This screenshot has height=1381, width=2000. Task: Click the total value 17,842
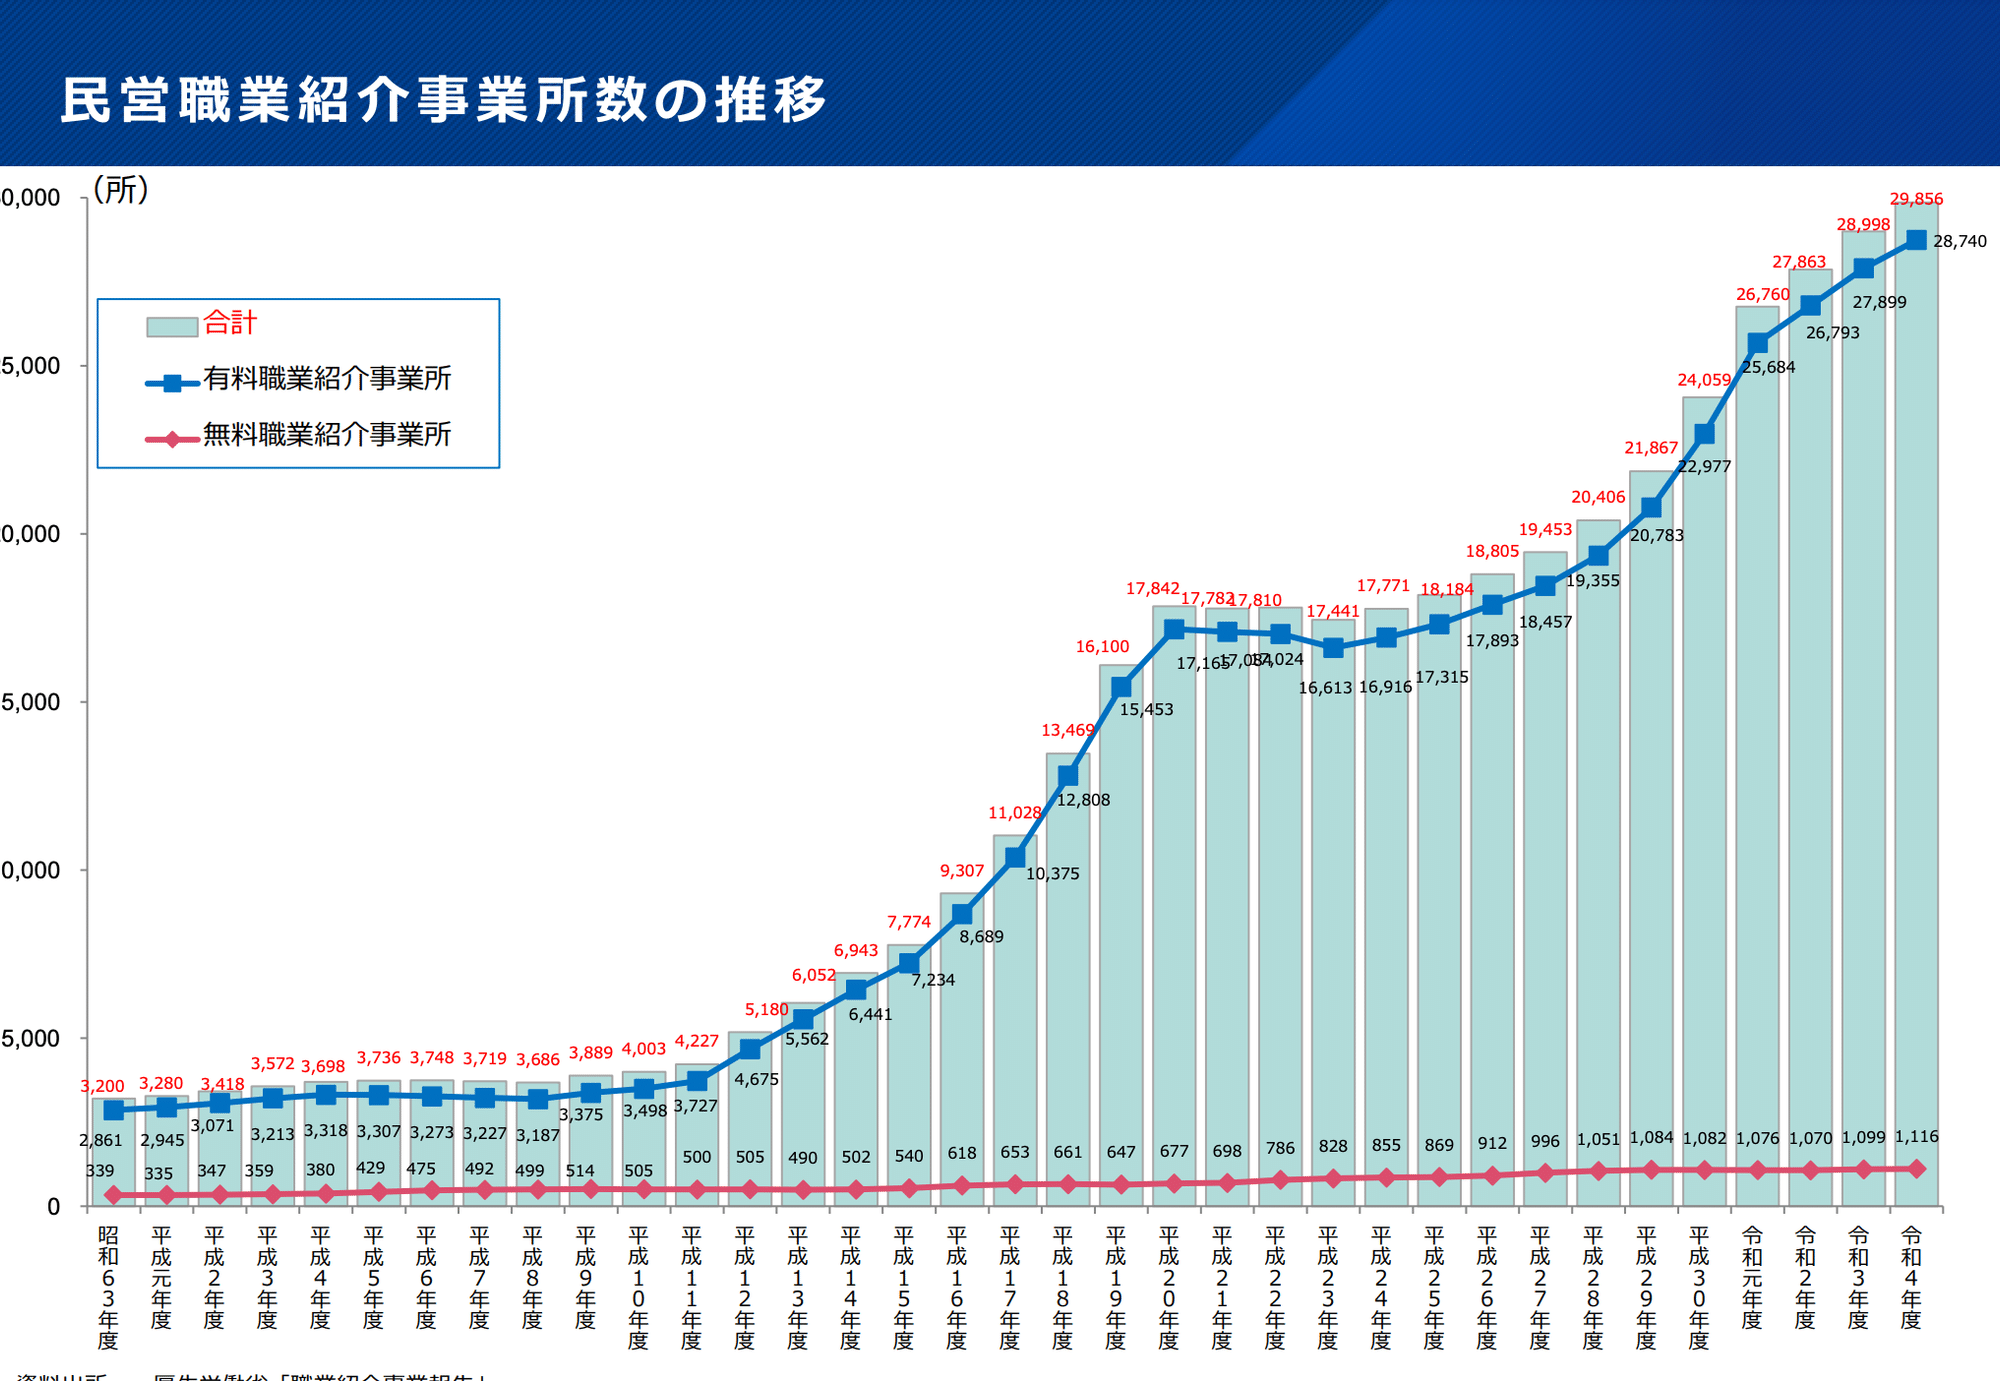pos(1153,589)
